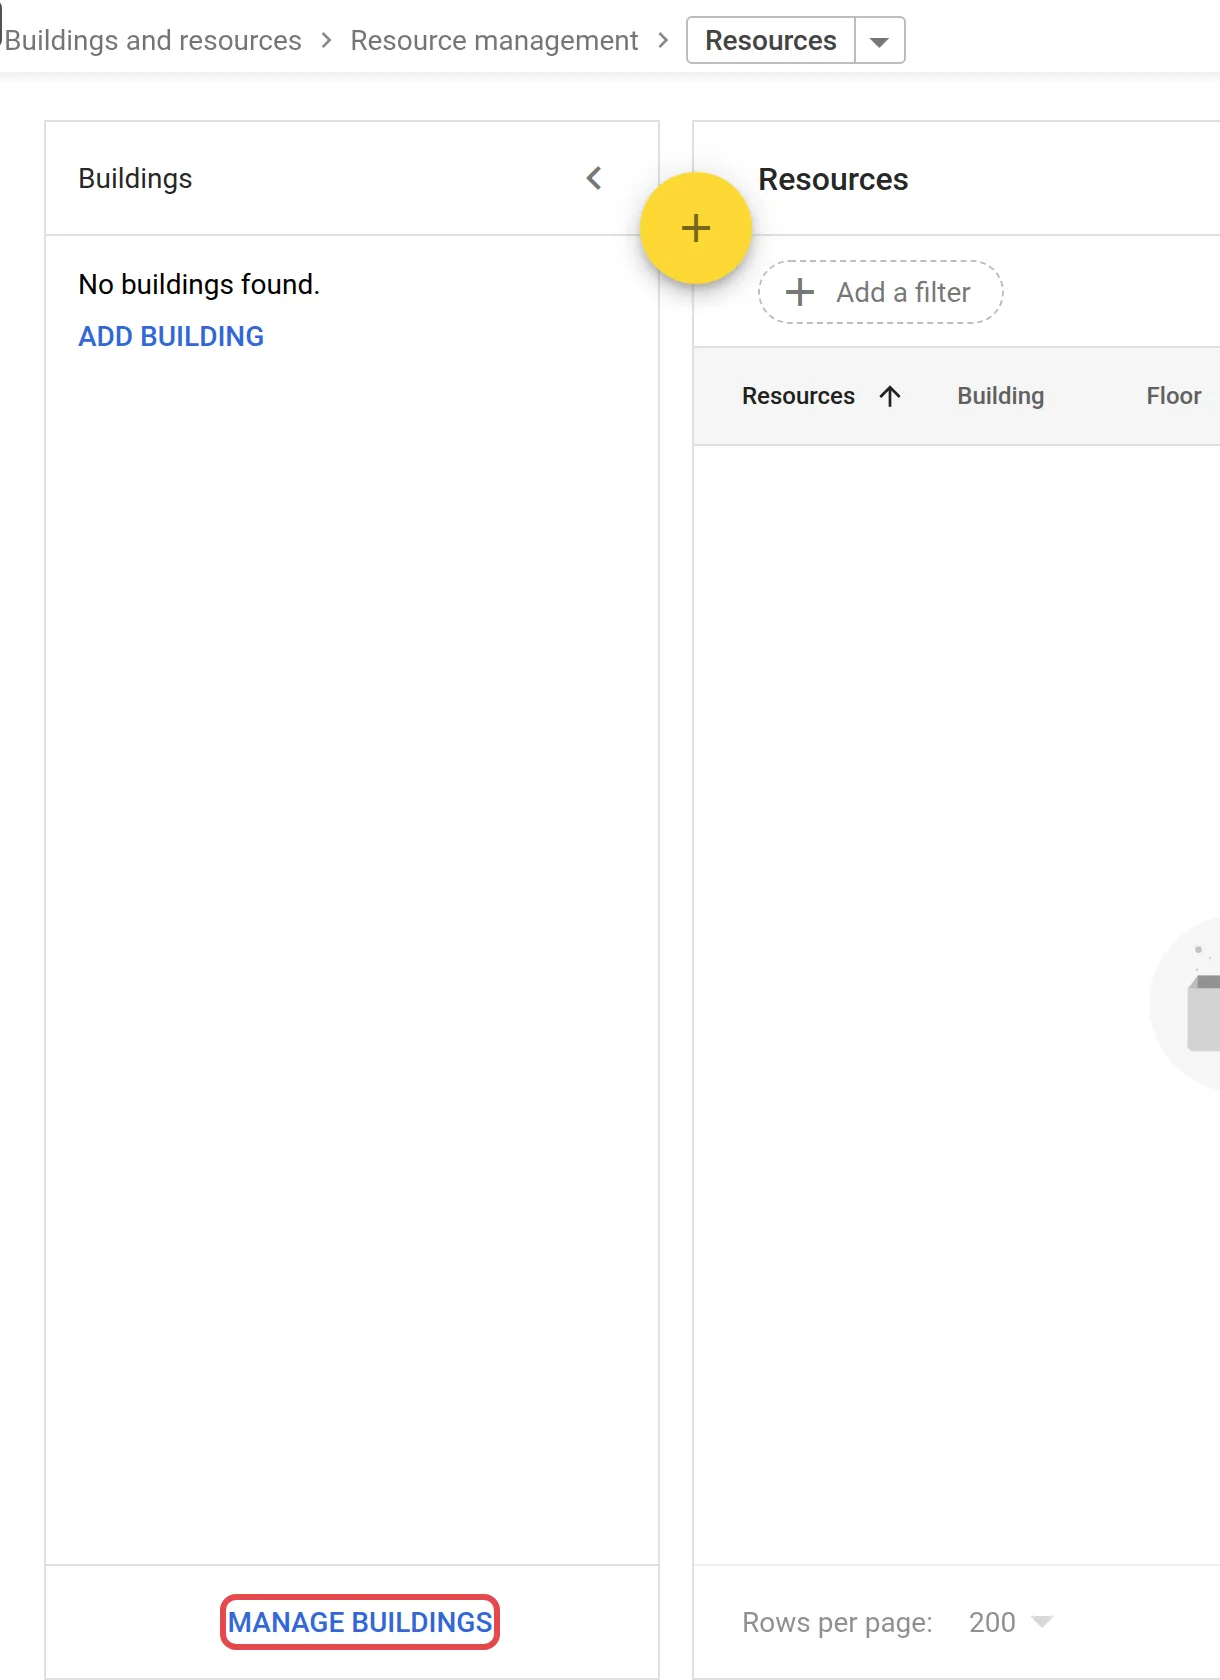1220x1680 pixels.
Task: Sort by the Resources column header
Action: 798,396
